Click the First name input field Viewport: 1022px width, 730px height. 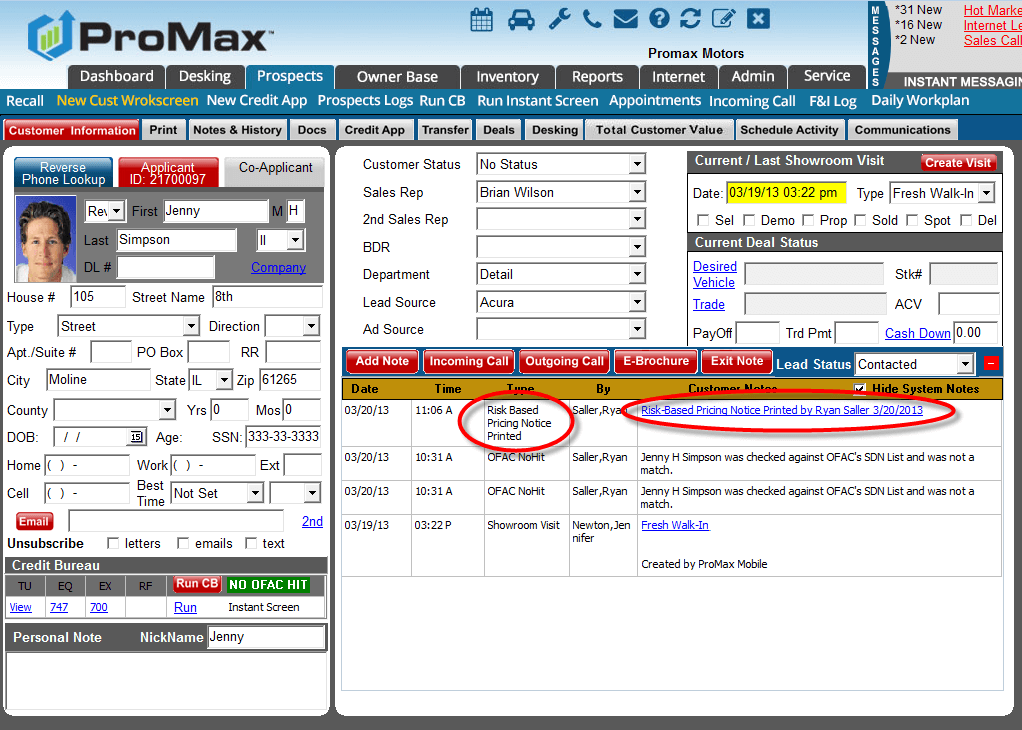click(216, 211)
